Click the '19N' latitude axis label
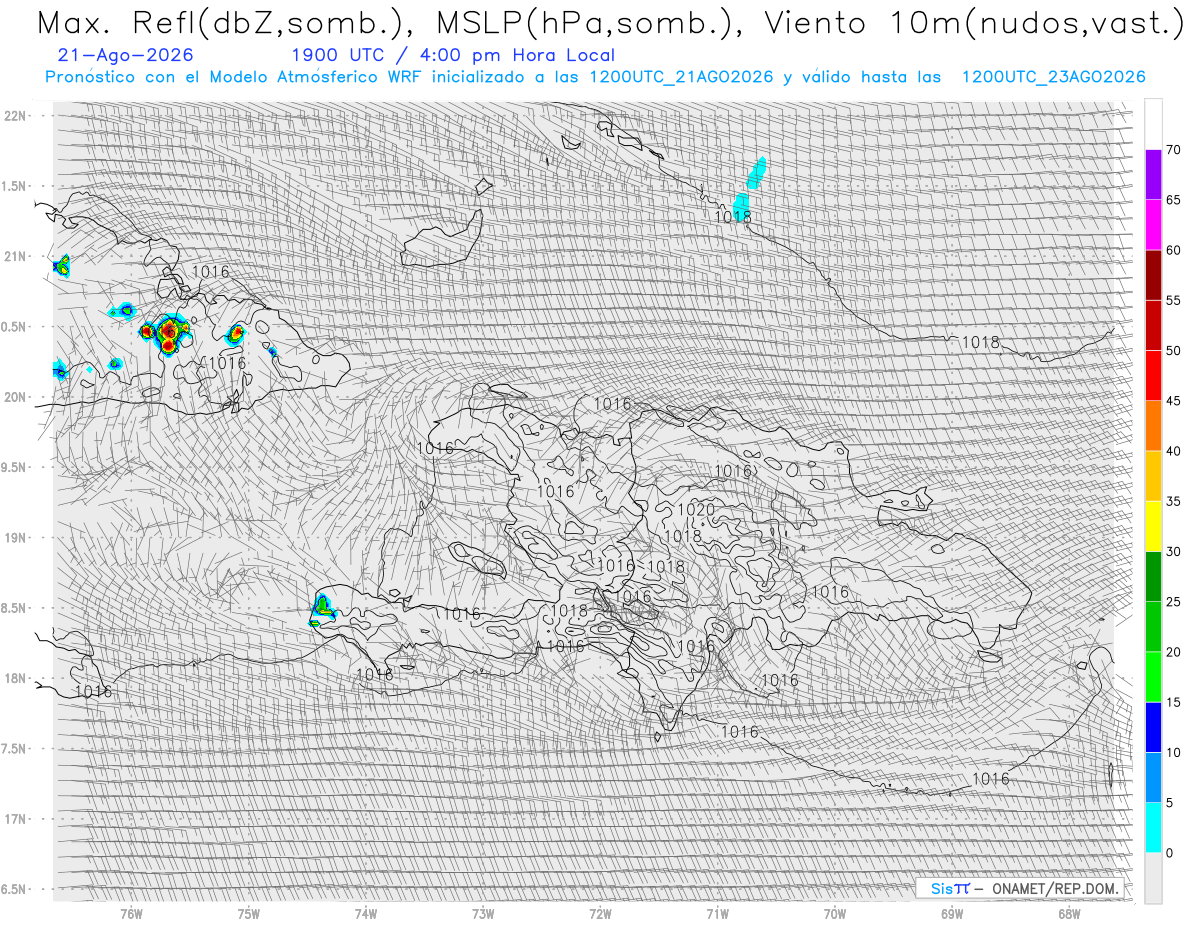Image resolution: width=1200 pixels, height=927 pixels. (x=14, y=538)
